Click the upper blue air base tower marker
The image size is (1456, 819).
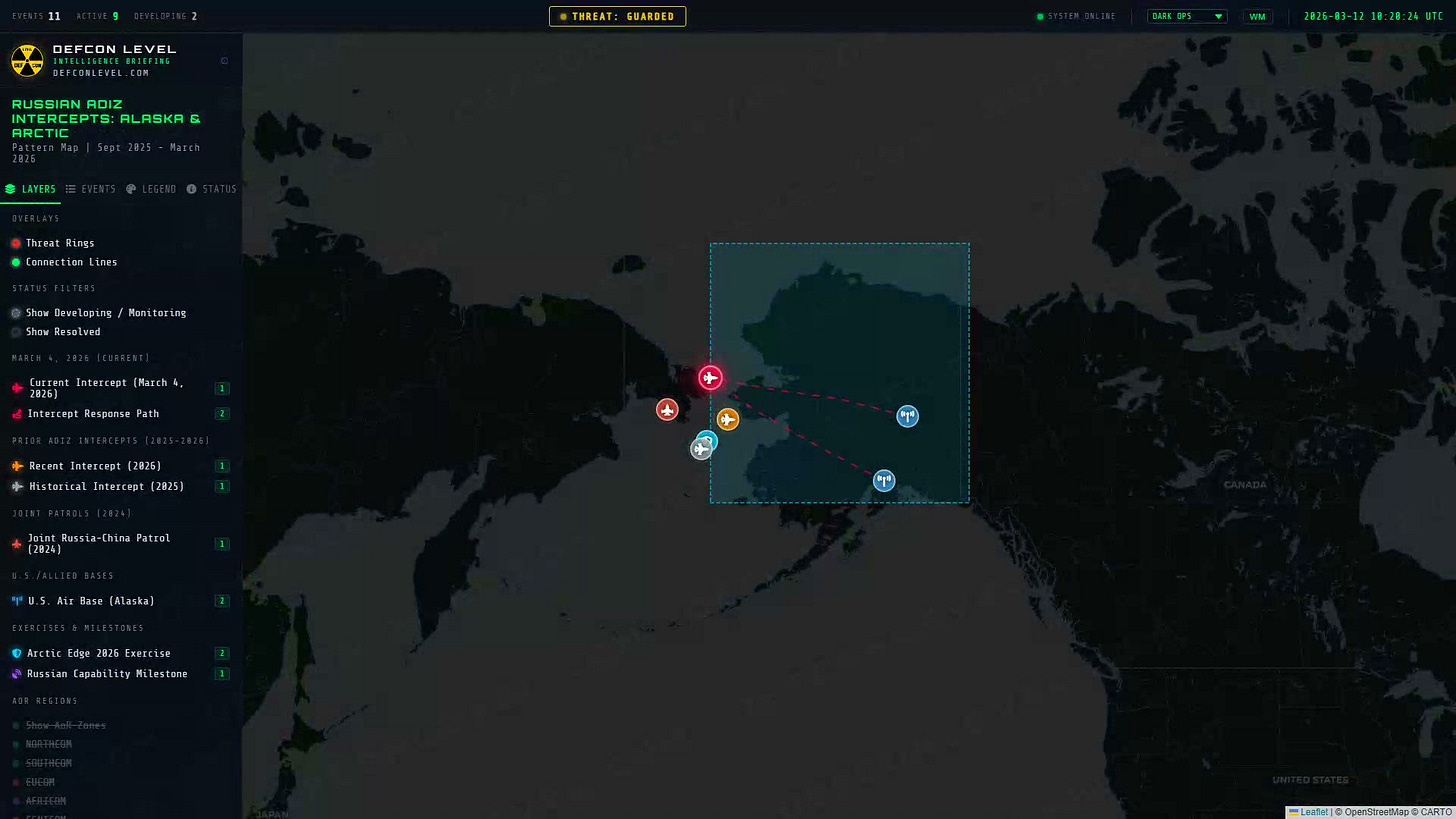907,416
